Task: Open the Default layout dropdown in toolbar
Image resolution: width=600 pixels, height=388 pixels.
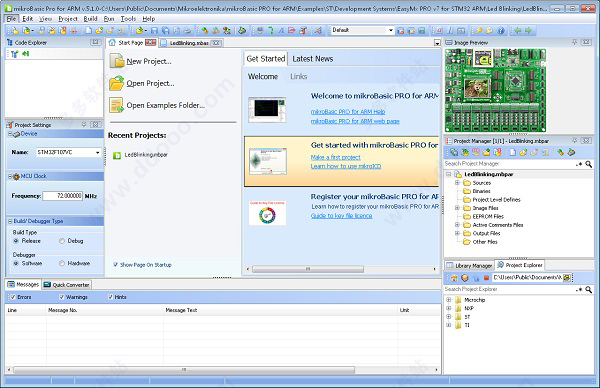Action: click(x=390, y=30)
